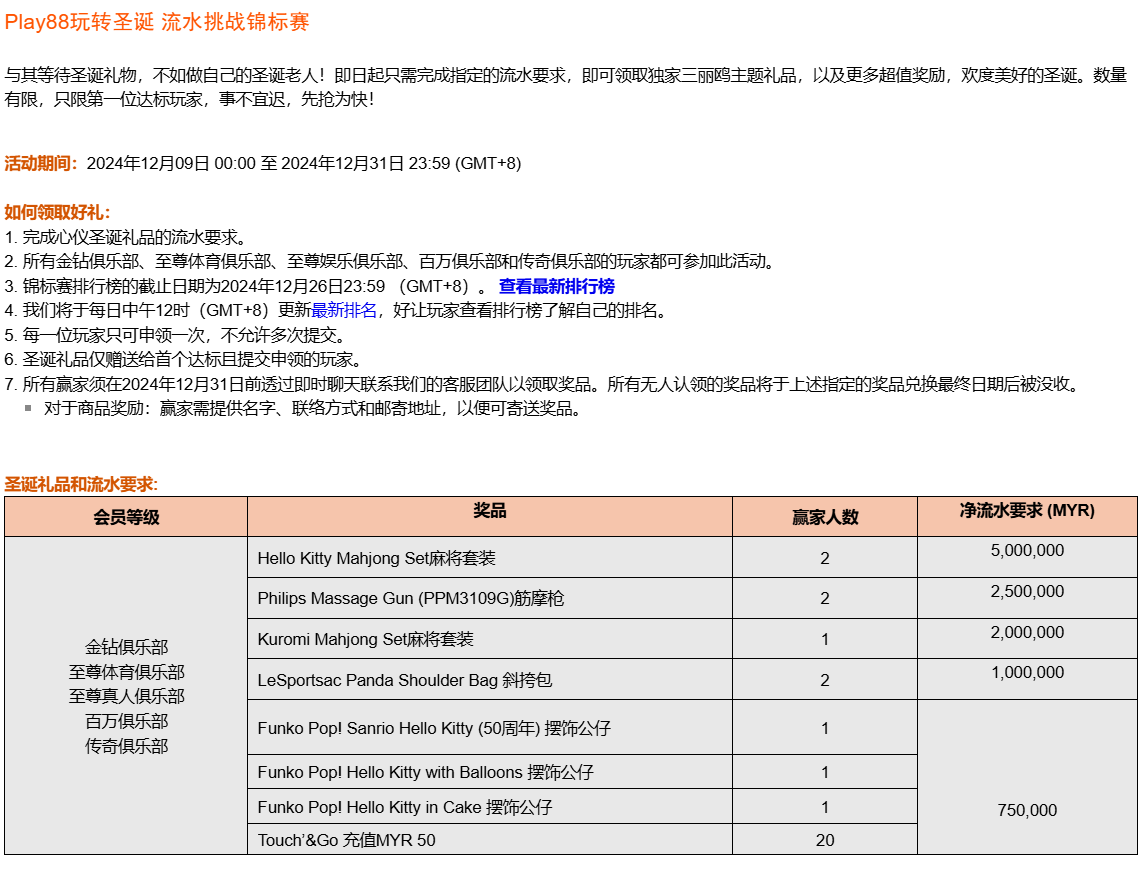Viewport: 1148px width, 870px height.
Task: Click the 750,000 turnover requirement cell
Action: pos(1027,810)
